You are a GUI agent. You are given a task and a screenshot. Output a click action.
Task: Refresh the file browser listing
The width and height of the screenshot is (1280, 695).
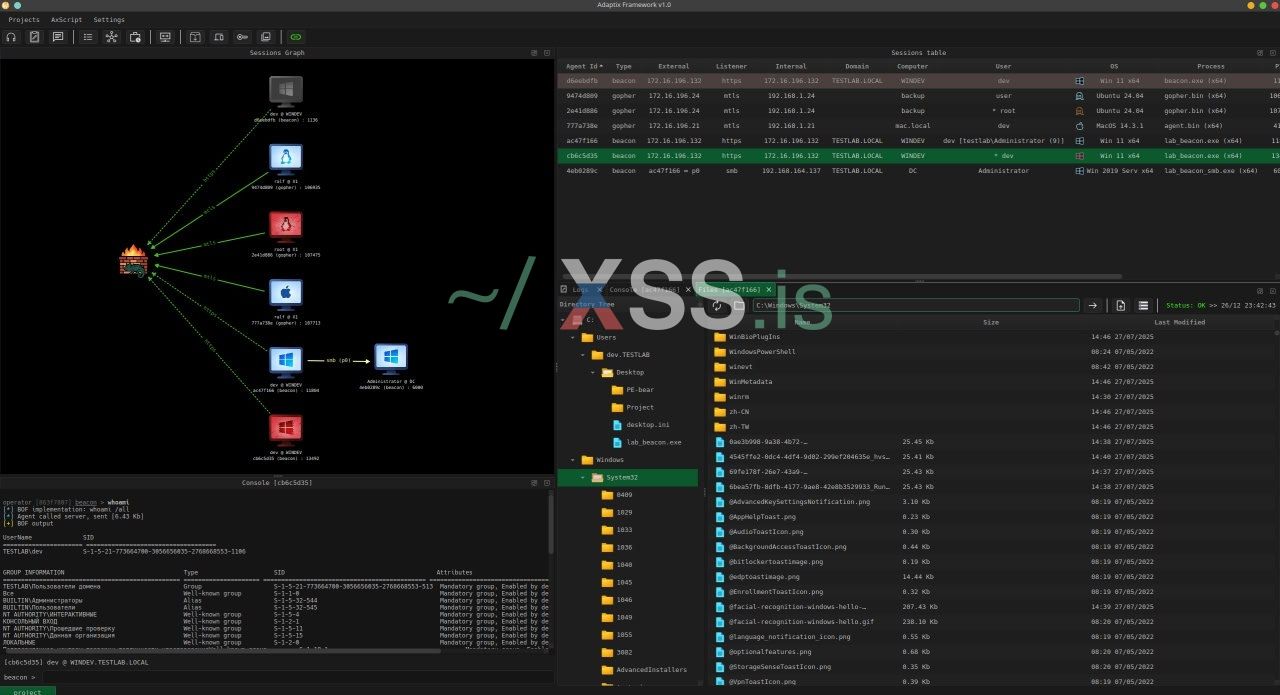pyautogui.click(x=717, y=305)
